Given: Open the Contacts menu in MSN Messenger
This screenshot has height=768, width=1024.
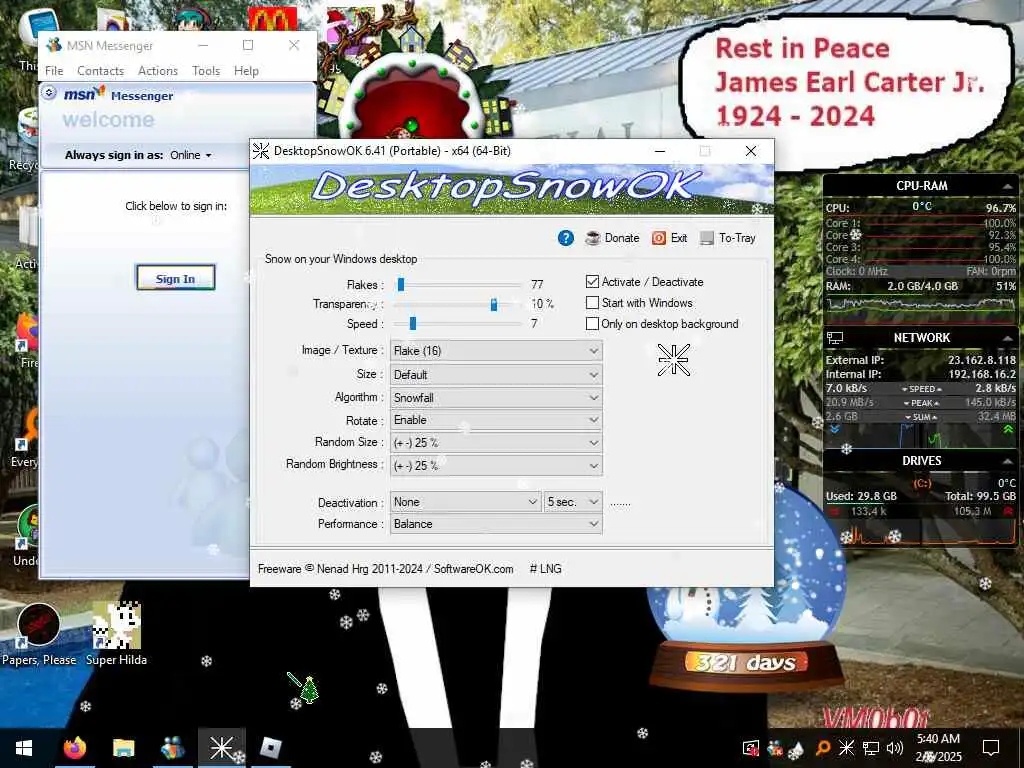Looking at the screenshot, I should coord(101,71).
